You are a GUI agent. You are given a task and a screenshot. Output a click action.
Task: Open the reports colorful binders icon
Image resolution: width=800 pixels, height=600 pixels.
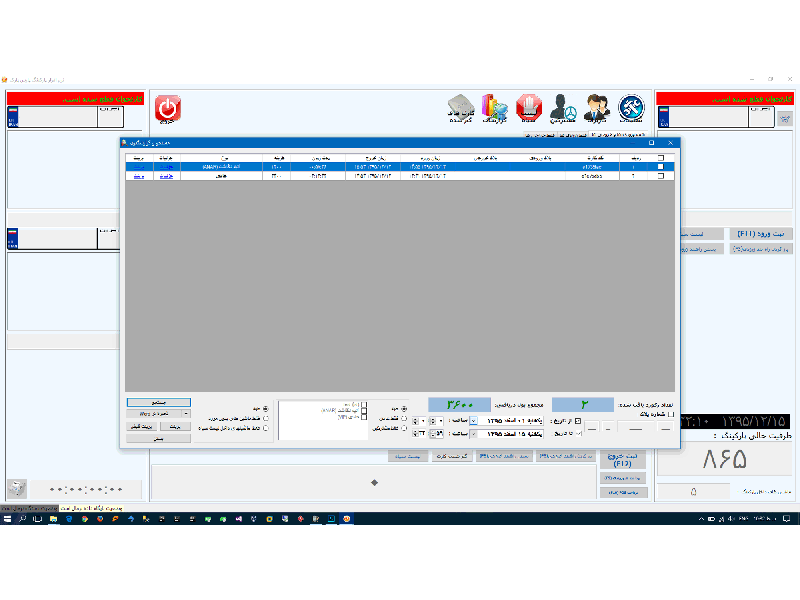pyautogui.click(x=495, y=108)
